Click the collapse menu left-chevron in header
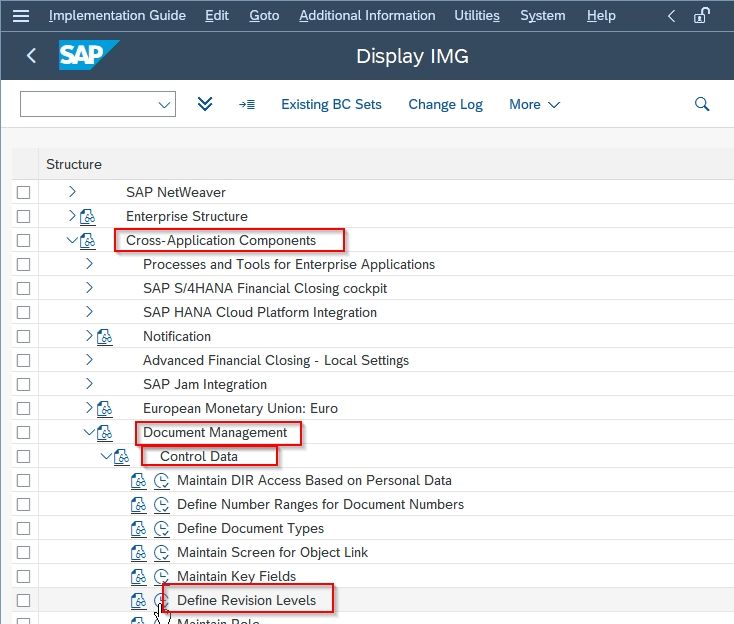This screenshot has height=624, width=734. pos(671,16)
